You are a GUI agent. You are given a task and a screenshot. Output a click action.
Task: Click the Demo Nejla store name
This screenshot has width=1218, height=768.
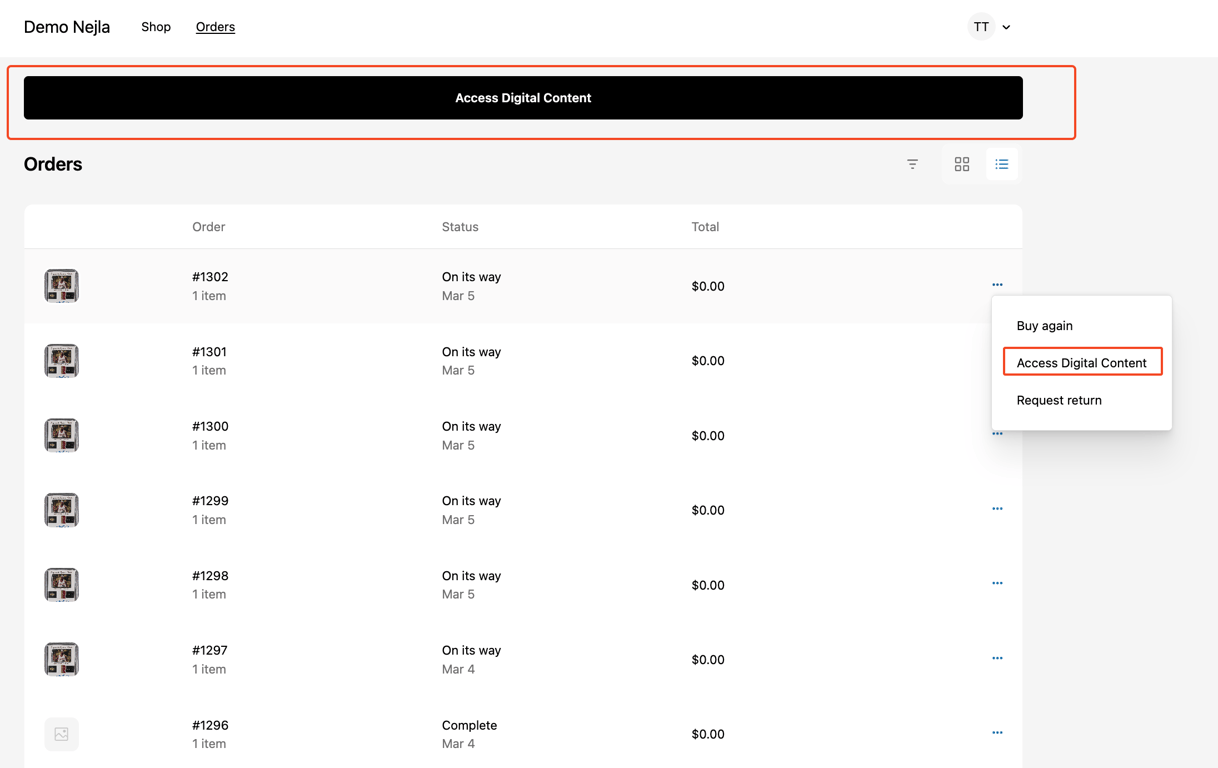67,27
